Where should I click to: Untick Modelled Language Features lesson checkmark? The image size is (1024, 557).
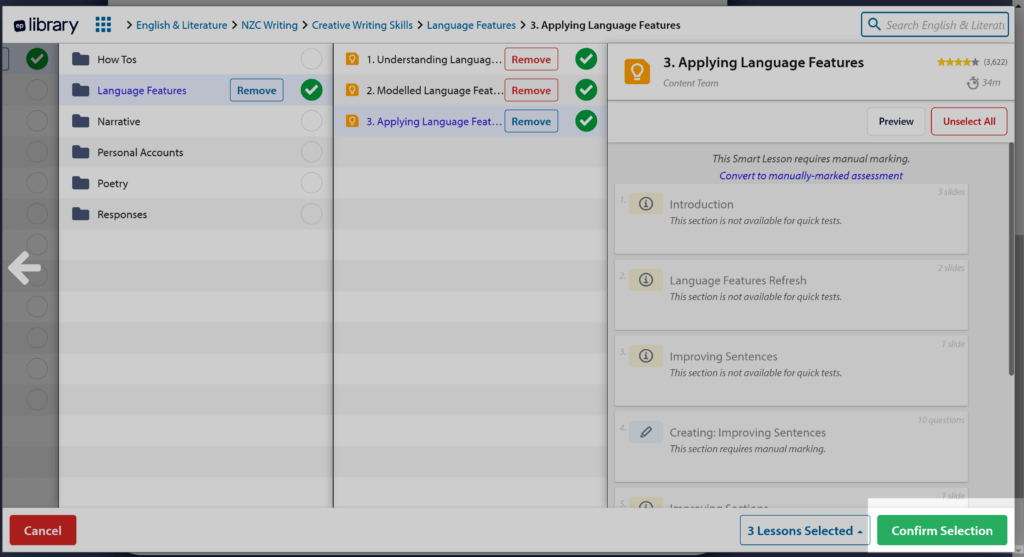pyautogui.click(x=586, y=90)
